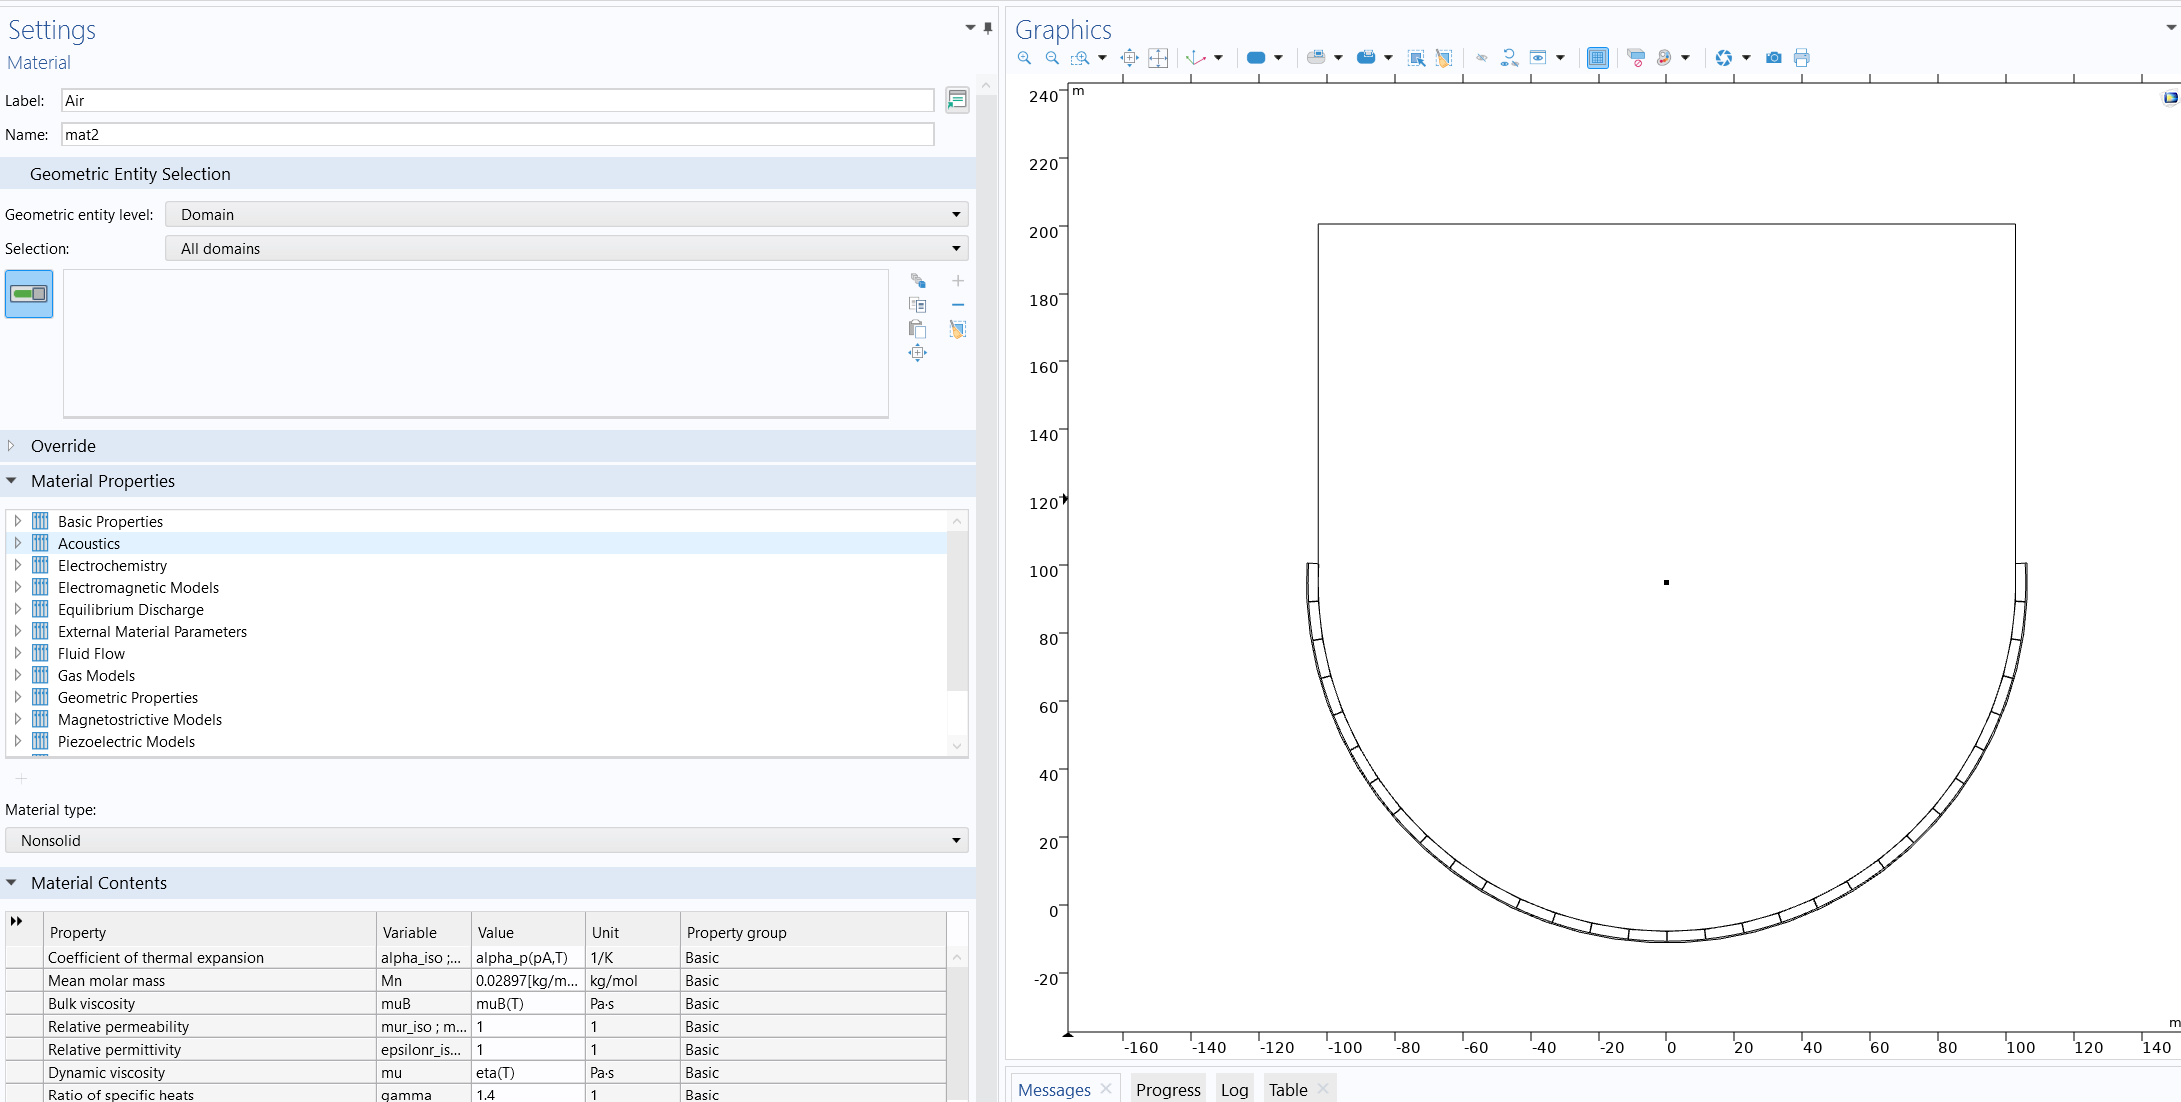
Task: Open the label properties icon next to Air
Action: click(x=957, y=100)
